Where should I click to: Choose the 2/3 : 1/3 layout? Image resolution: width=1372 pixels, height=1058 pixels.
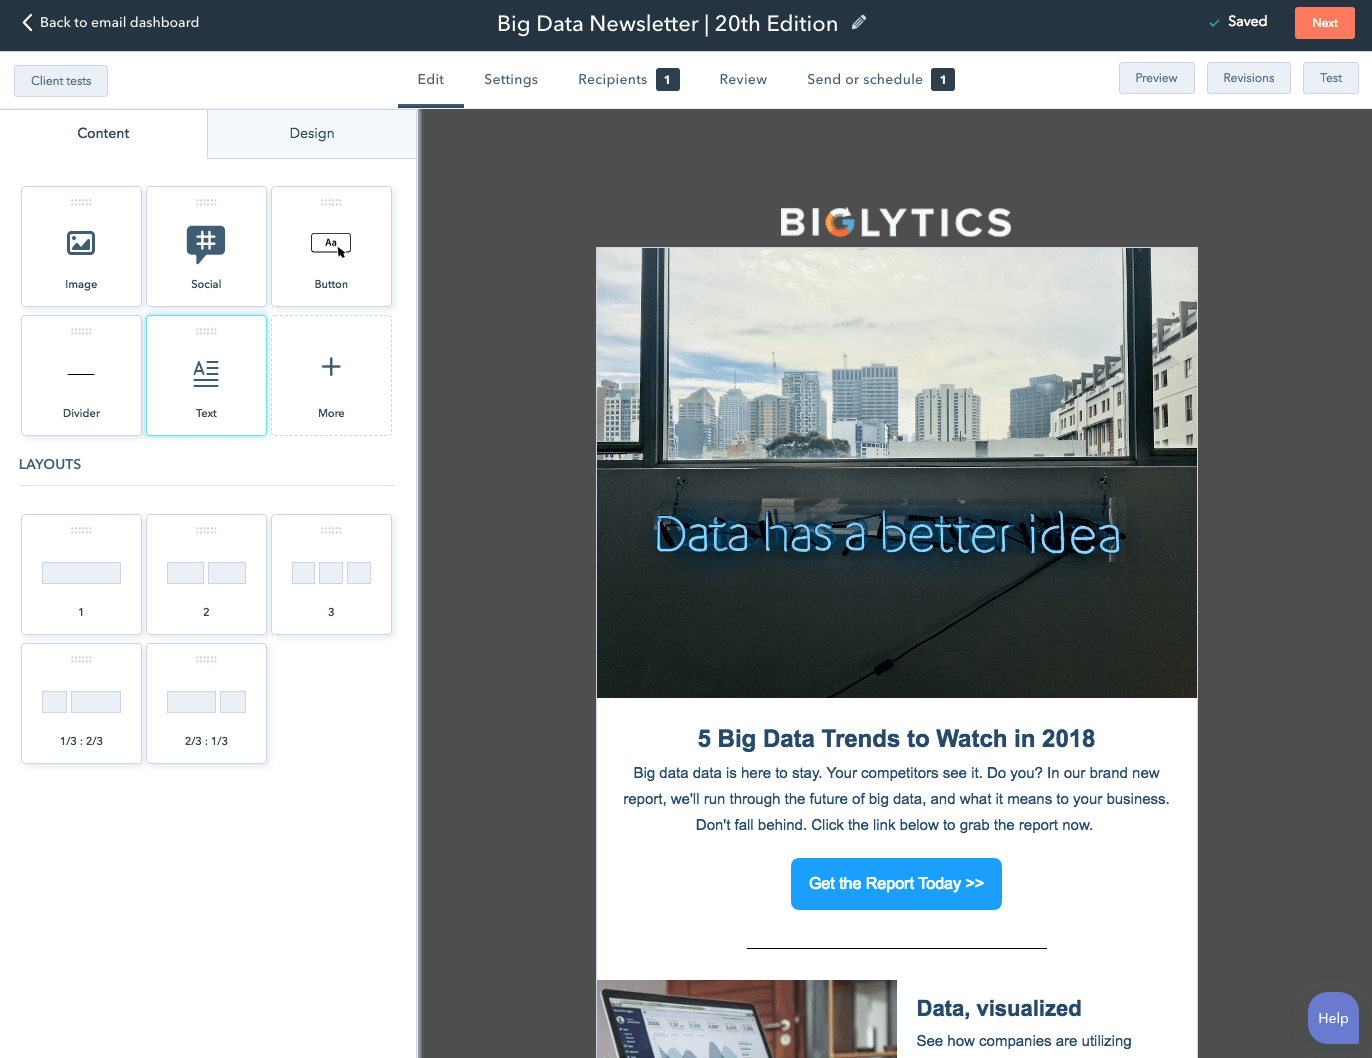click(x=206, y=703)
